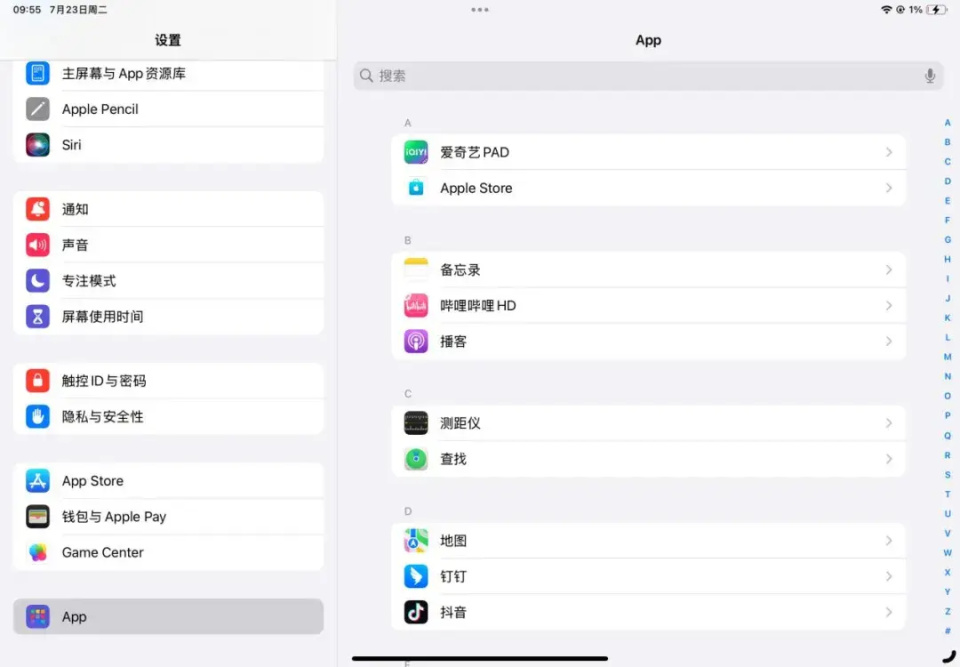Expand 测距仪 row chevron

(889, 423)
